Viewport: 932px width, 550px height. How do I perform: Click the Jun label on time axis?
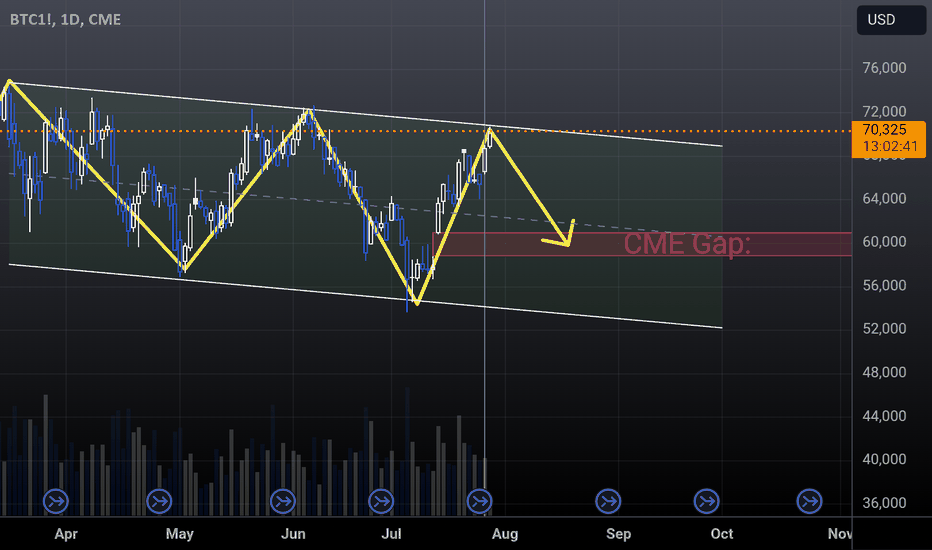(293, 534)
